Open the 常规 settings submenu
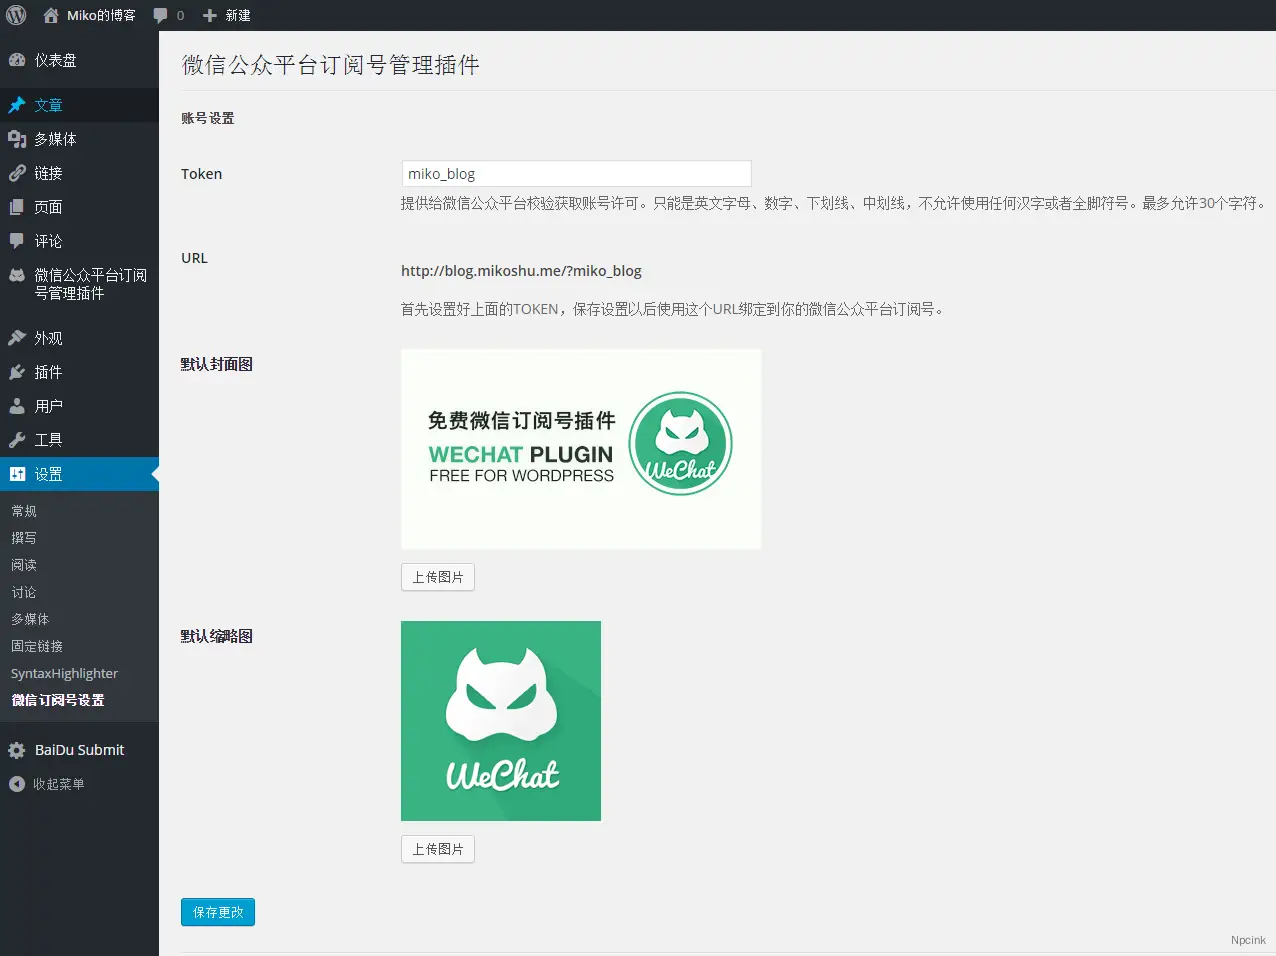Screen dimensions: 1276x956 pyautogui.click(x=24, y=511)
